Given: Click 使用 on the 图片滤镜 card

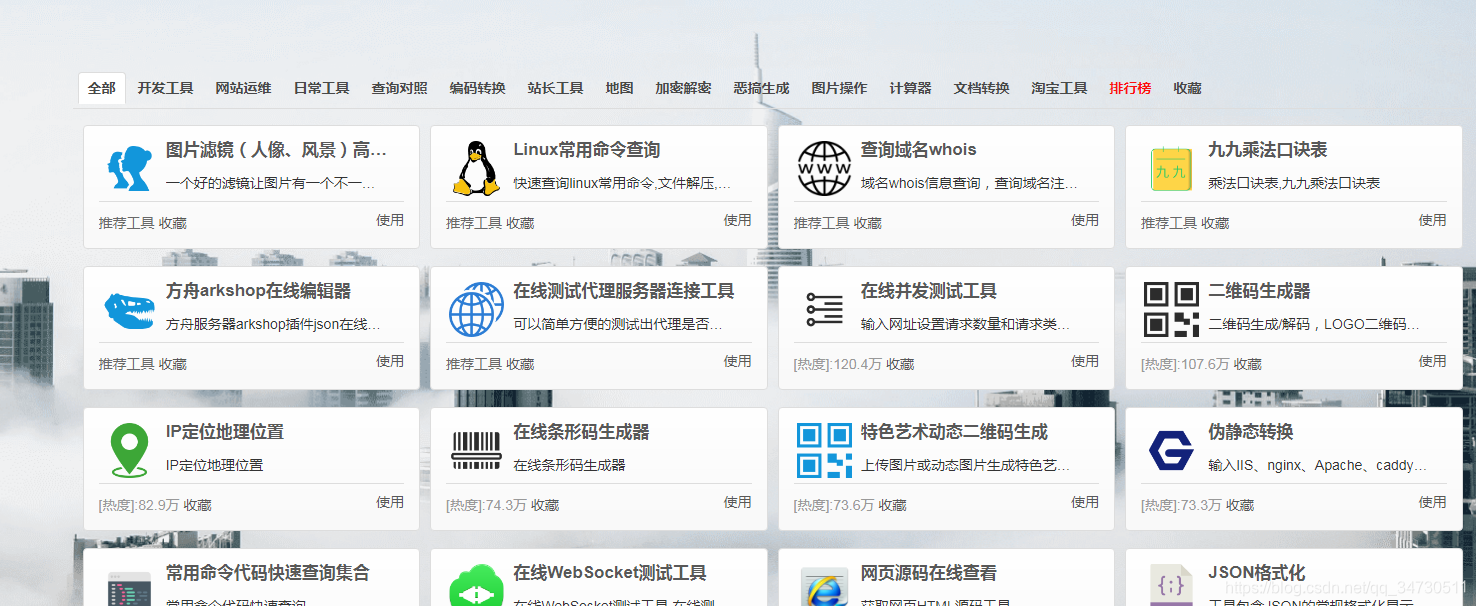Looking at the screenshot, I should pyautogui.click(x=390, y=220).
